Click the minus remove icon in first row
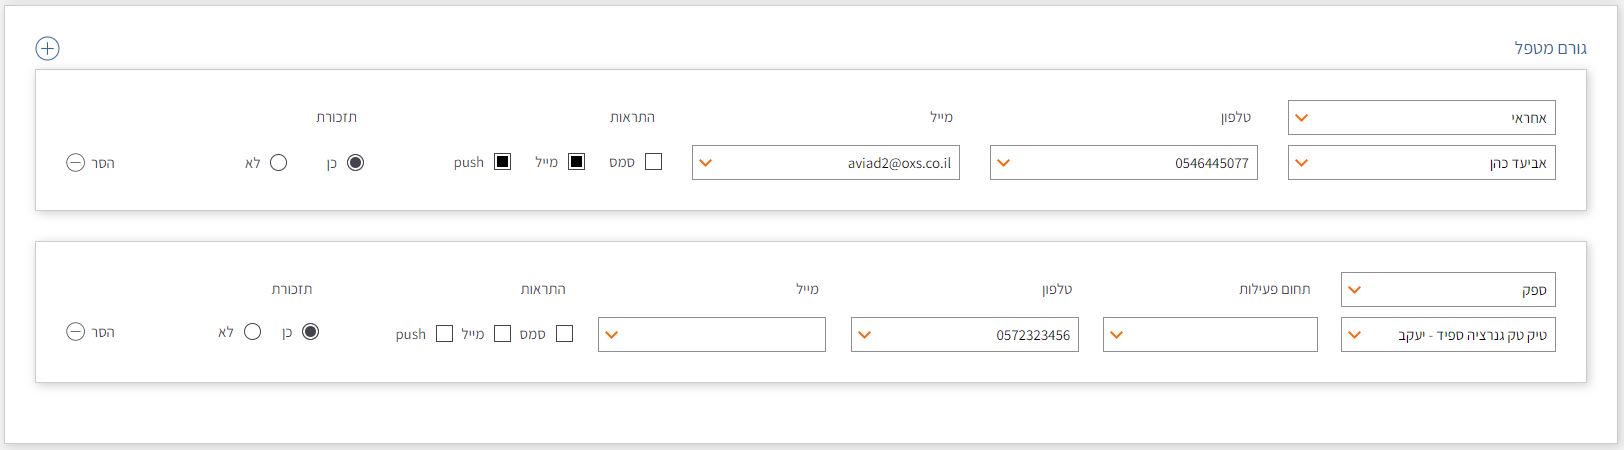The image size is (1624, 450). (x=76, y=162)
